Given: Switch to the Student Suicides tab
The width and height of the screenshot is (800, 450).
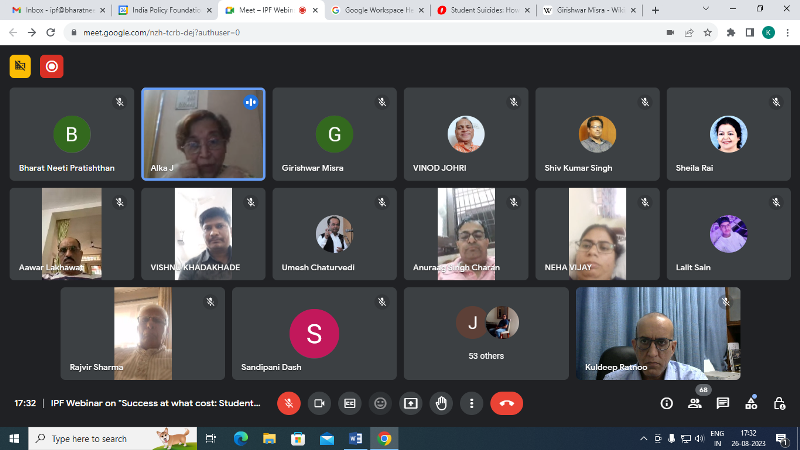Looking at the screenshot, I should click(x=483, y=10).
